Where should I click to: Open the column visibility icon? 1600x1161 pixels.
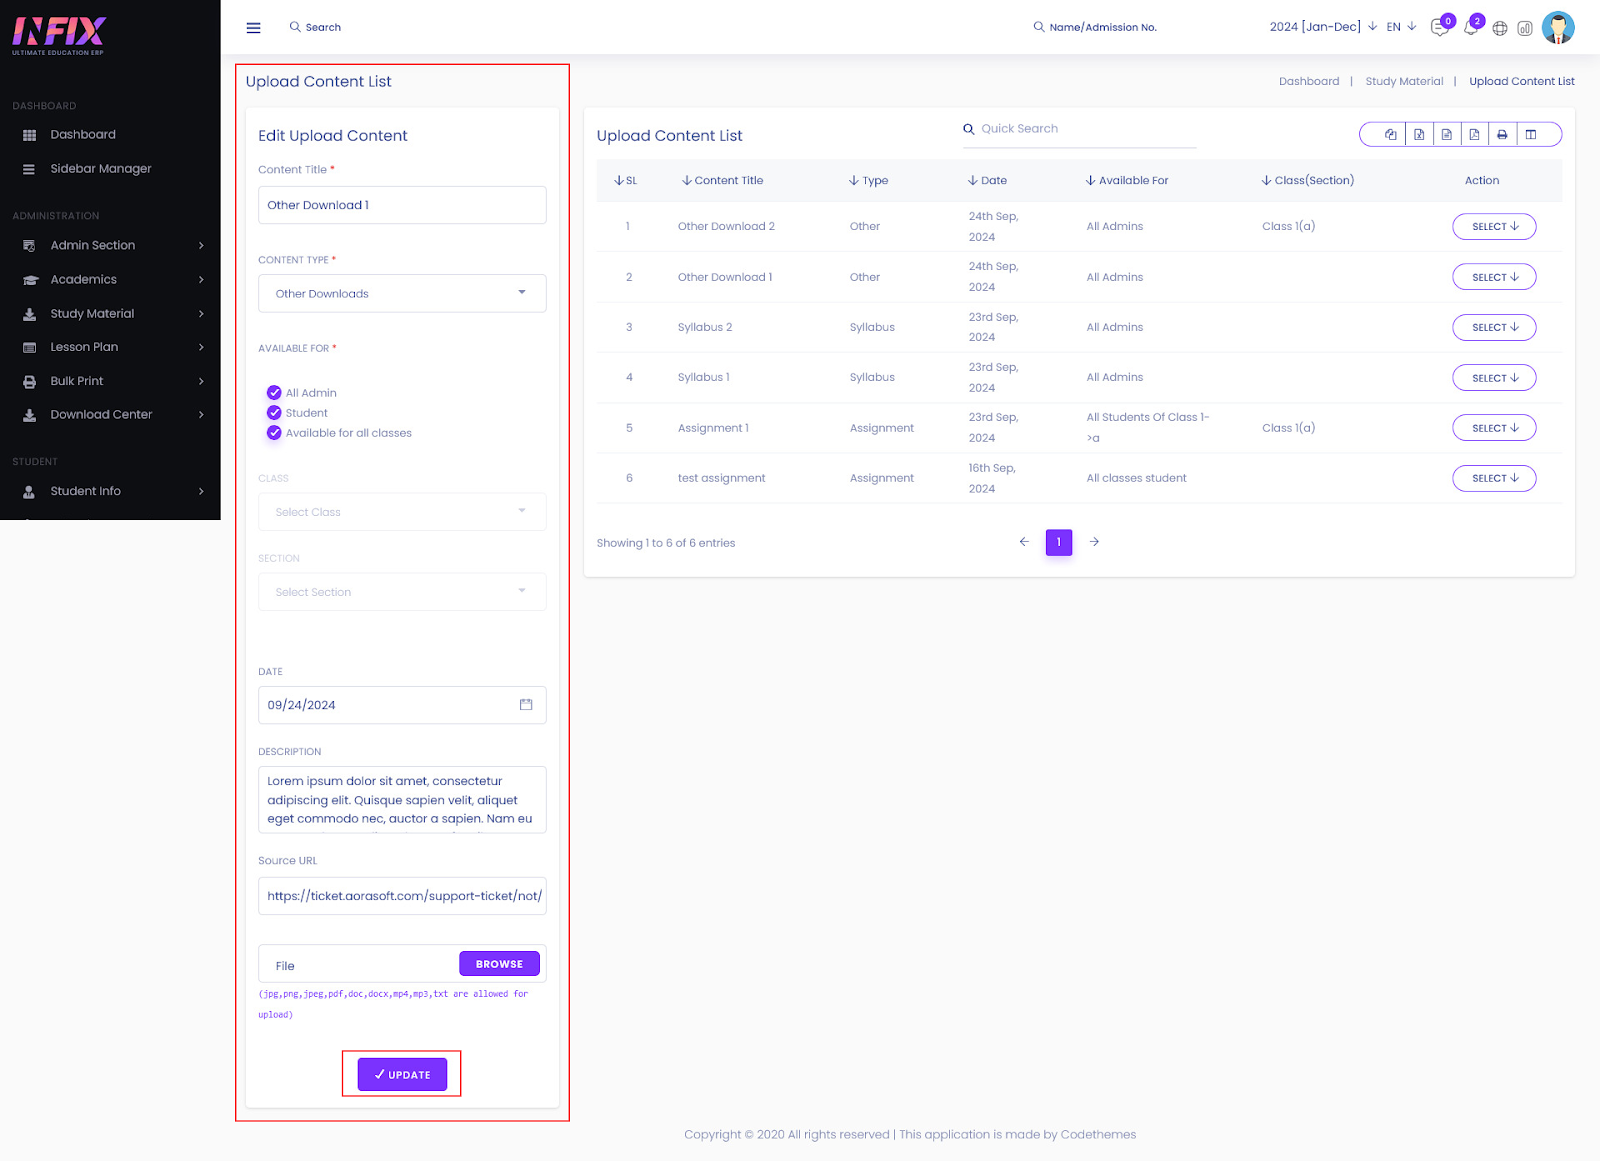1530,134
